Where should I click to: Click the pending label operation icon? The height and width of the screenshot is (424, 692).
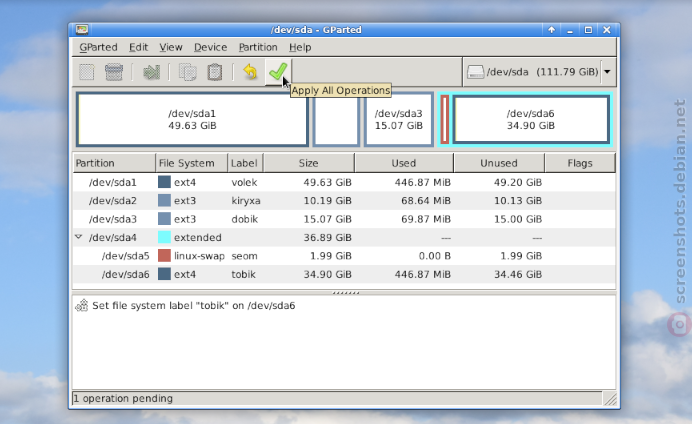[82, 305]
